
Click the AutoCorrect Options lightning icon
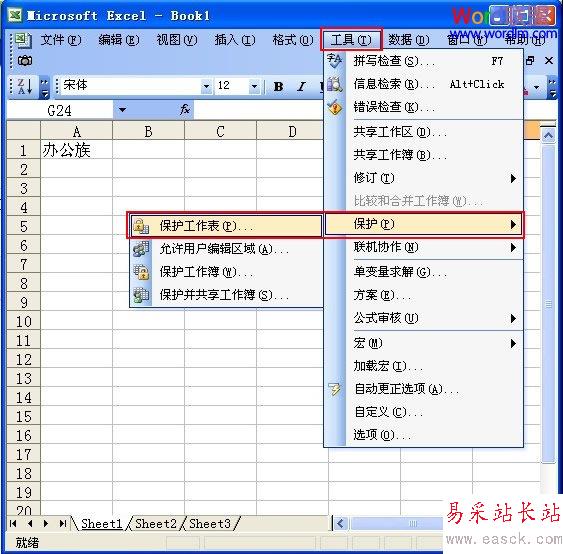point(335,389)
